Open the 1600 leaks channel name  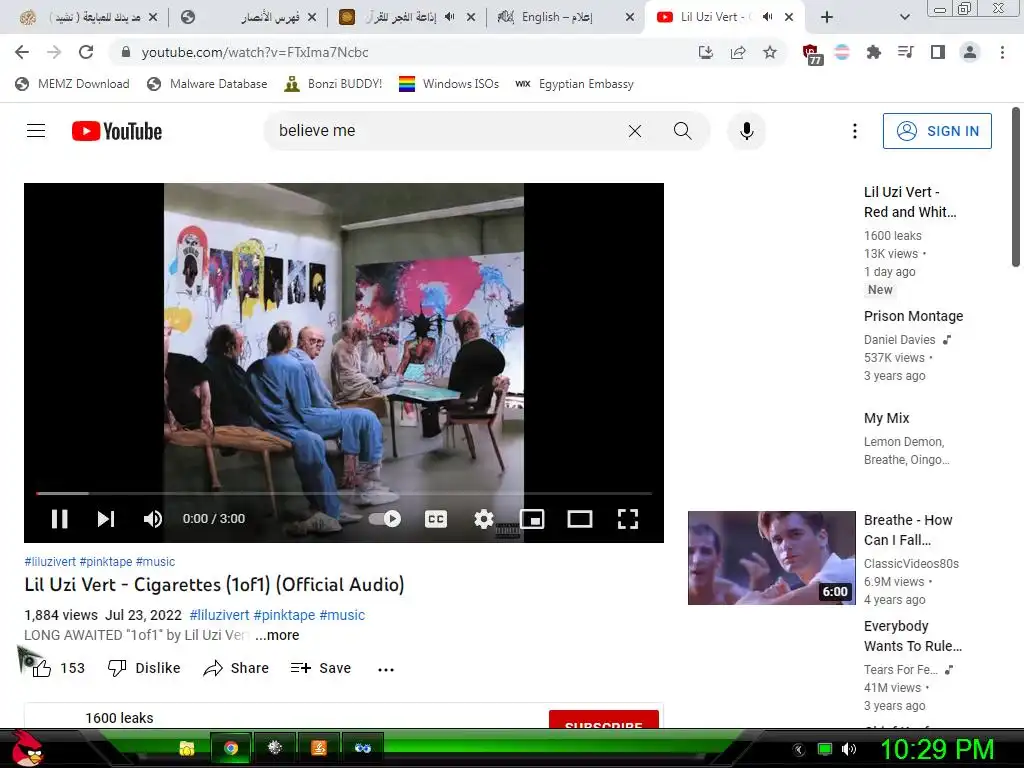pyautogui.click(x=120, y=718)
